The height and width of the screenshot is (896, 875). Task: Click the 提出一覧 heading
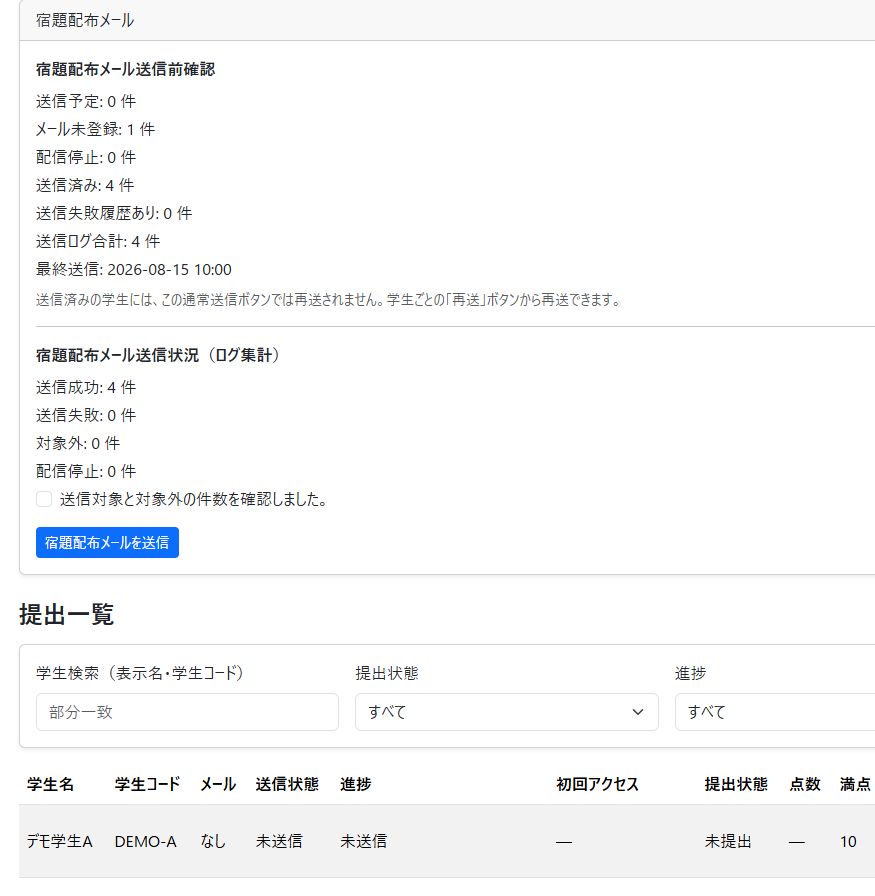66,614
